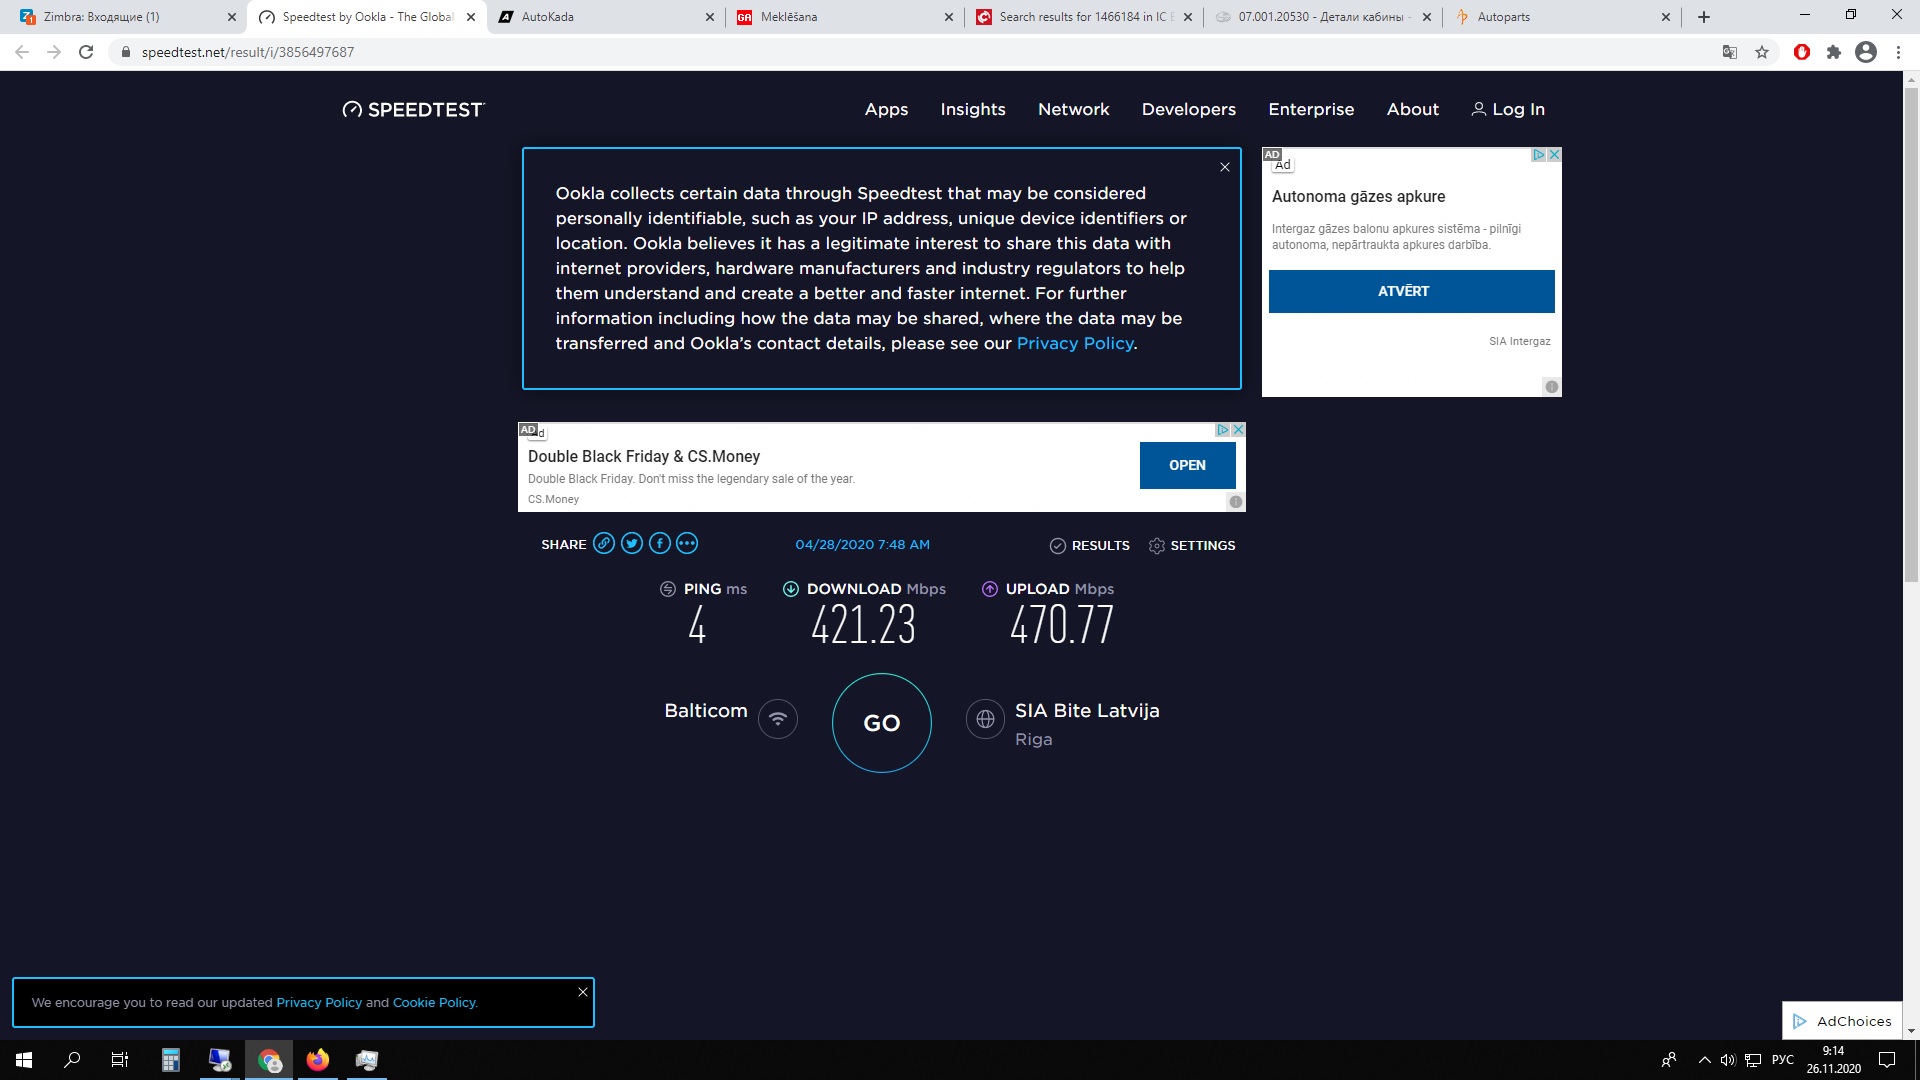The width and height of the screenshot is (1920, 1080).
Task: Show hidden system tray icons
Action: (x=1705, y=1060)
